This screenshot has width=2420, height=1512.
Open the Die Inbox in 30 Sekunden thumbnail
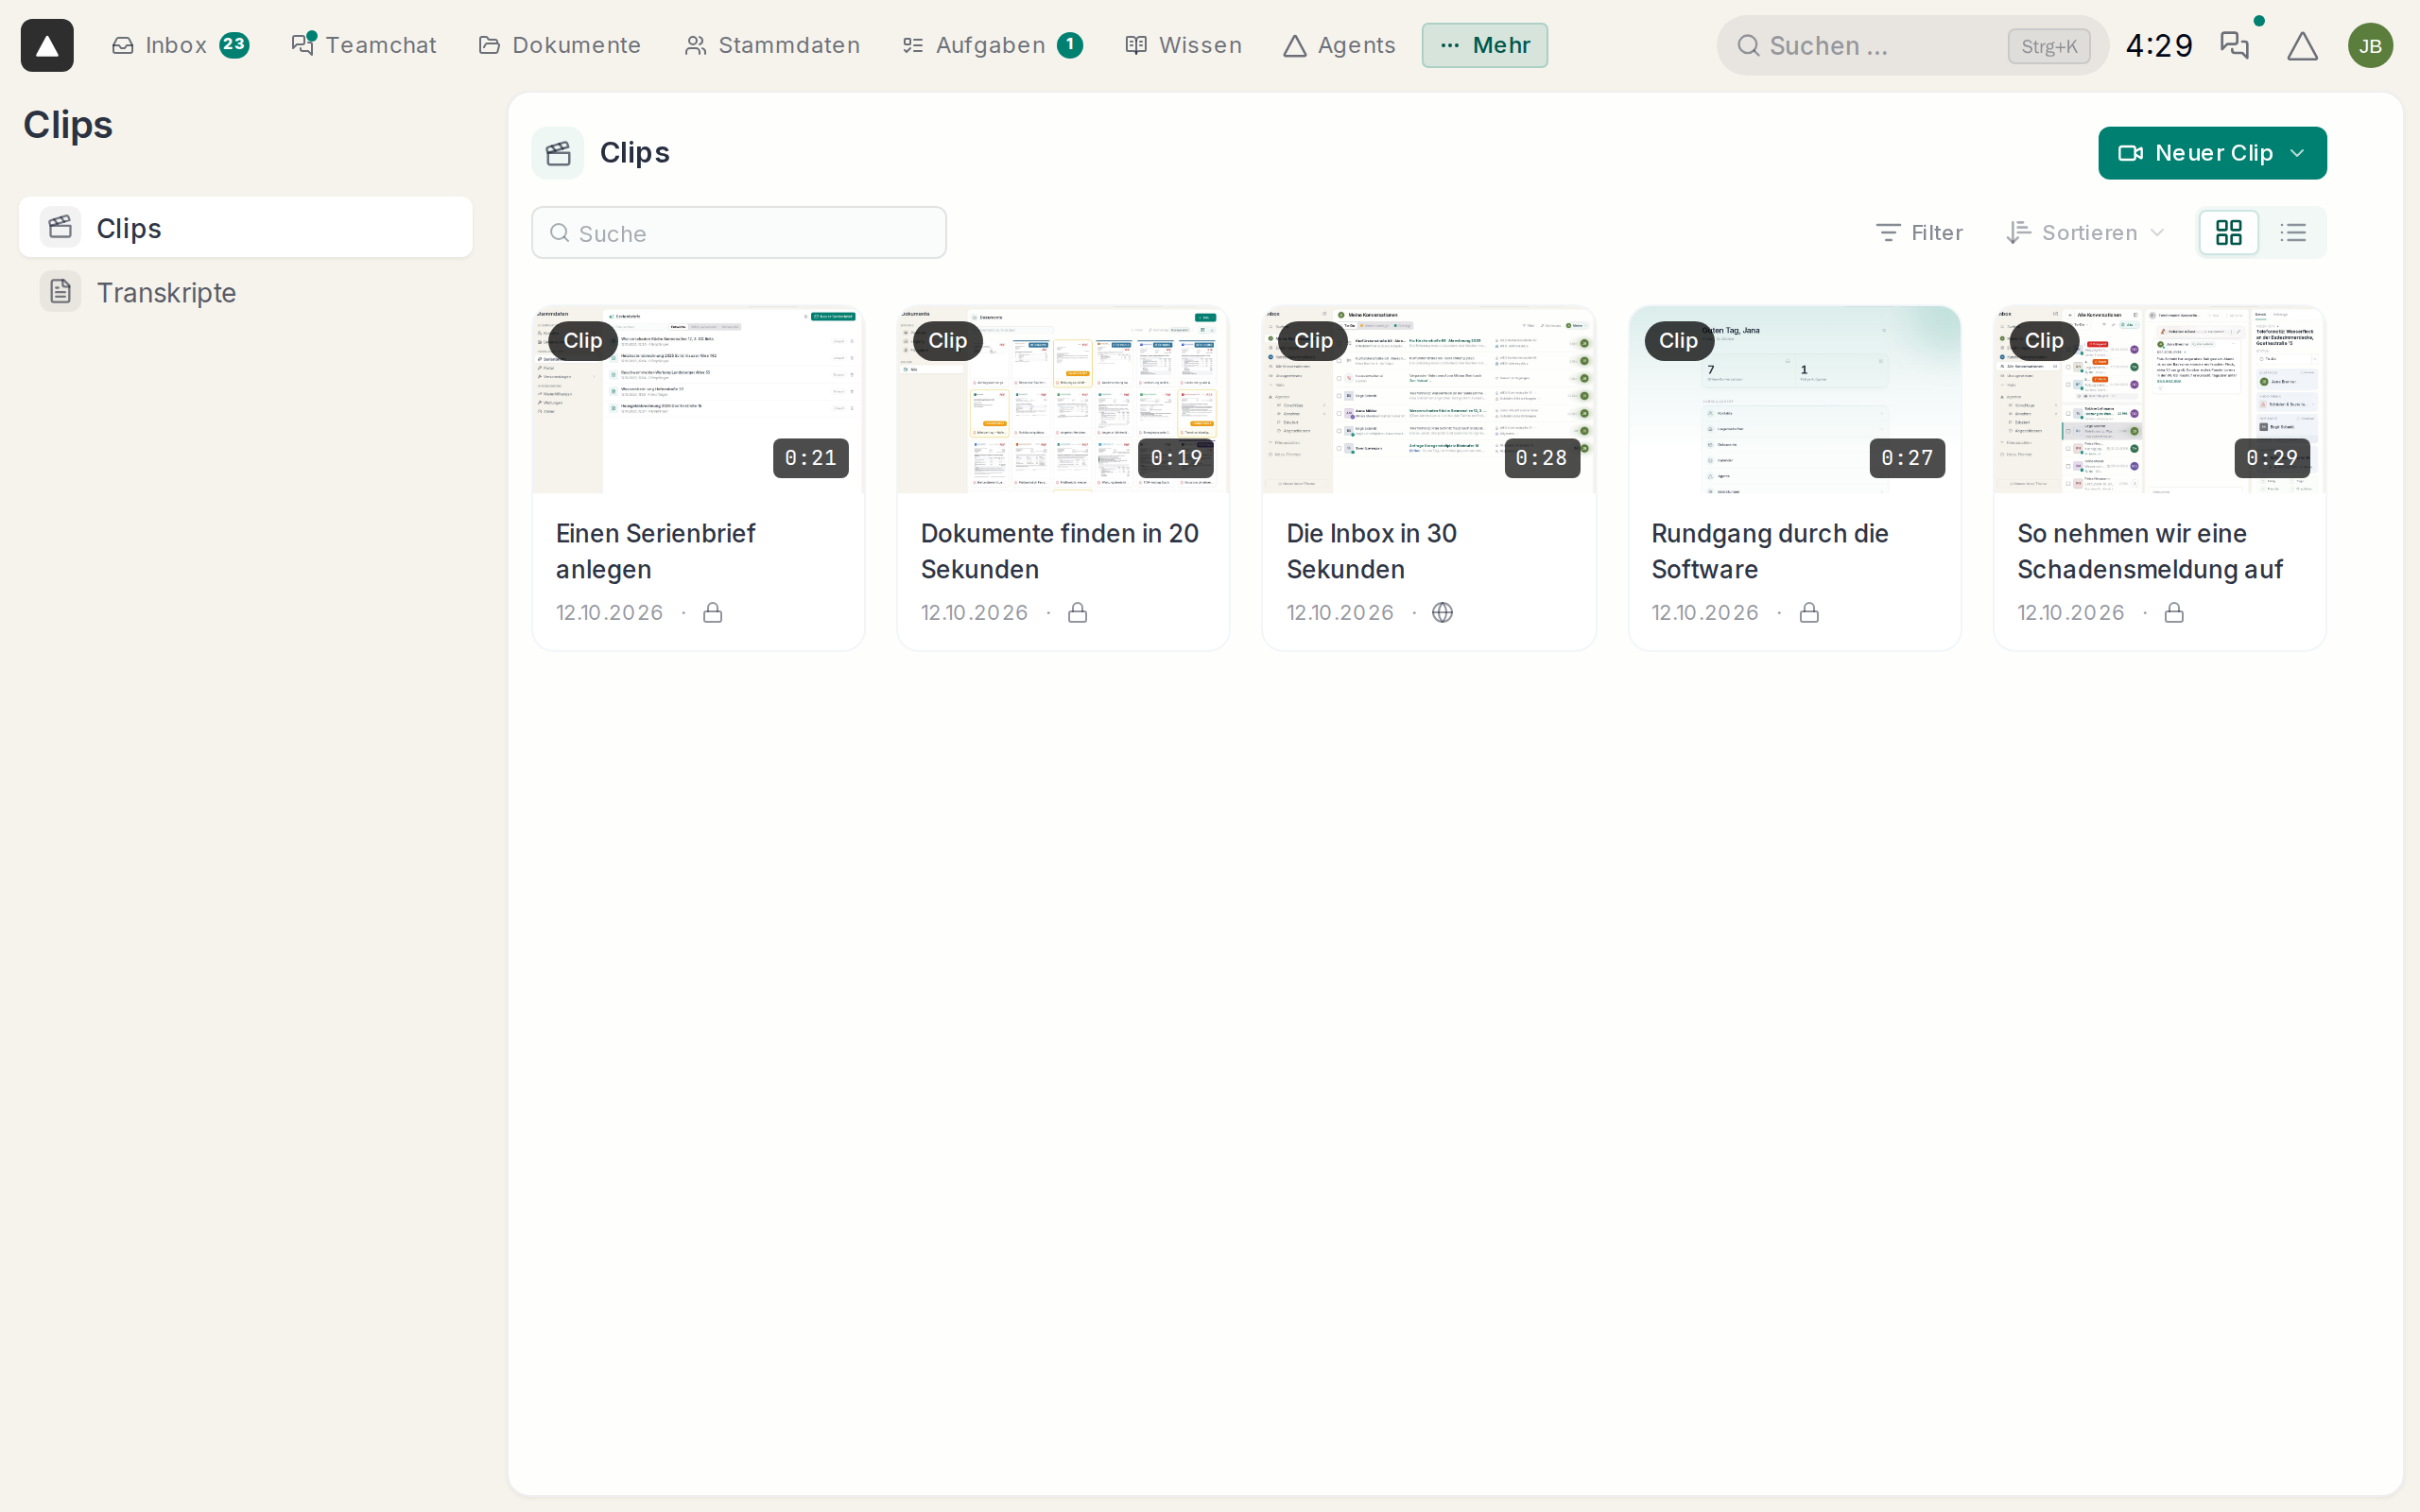click(x=1429, y=399)
